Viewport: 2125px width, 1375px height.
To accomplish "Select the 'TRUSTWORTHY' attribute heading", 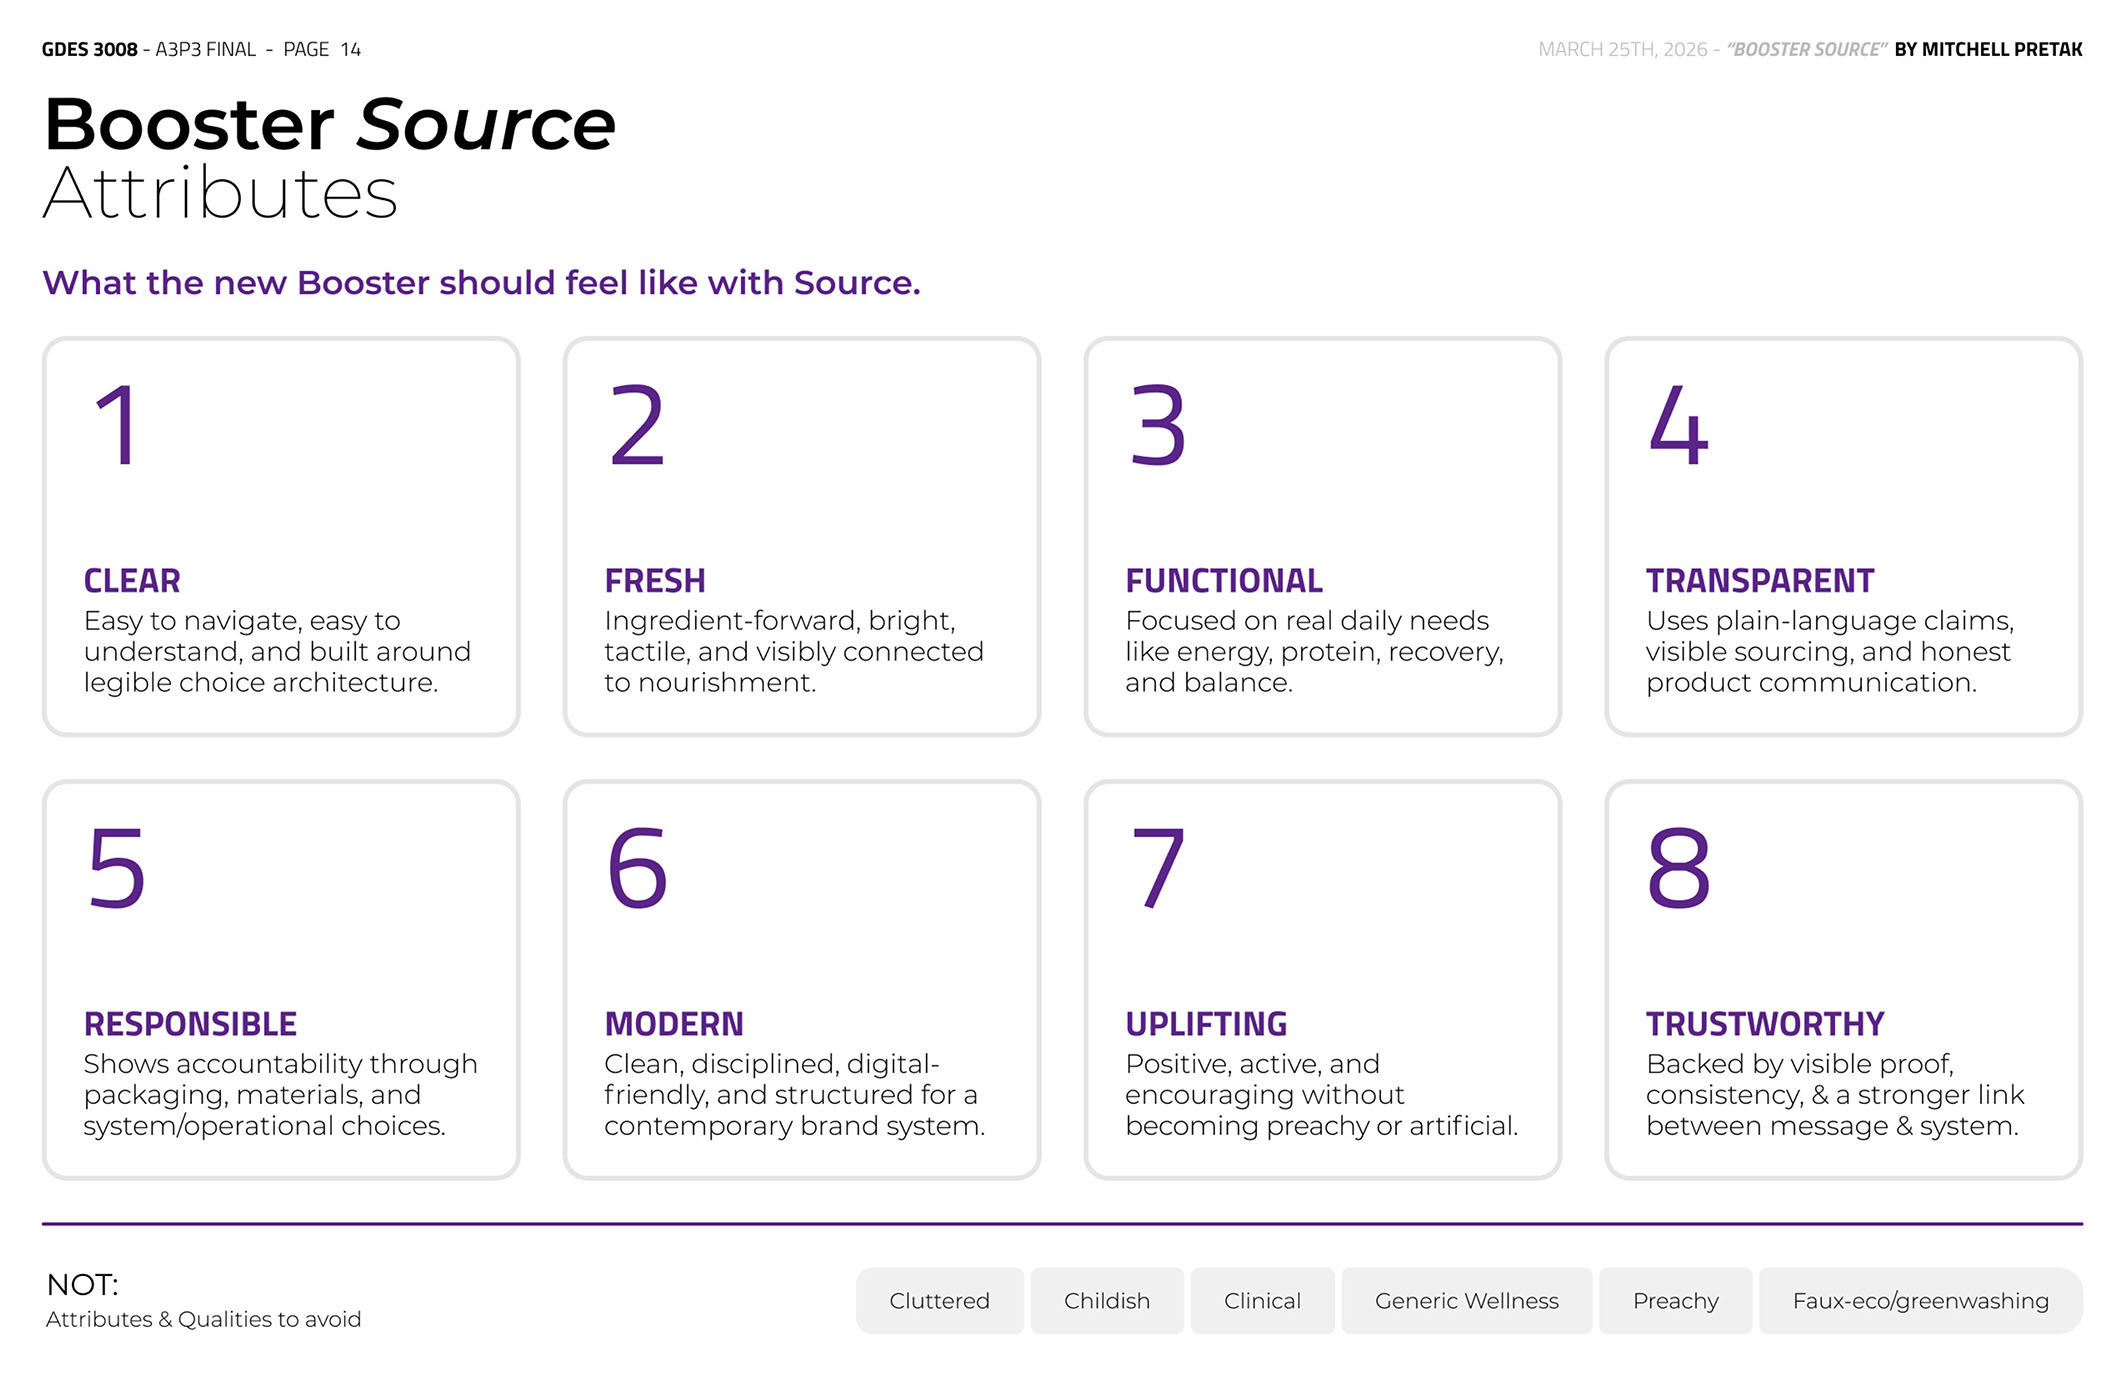I will tap(1765, 1024).
